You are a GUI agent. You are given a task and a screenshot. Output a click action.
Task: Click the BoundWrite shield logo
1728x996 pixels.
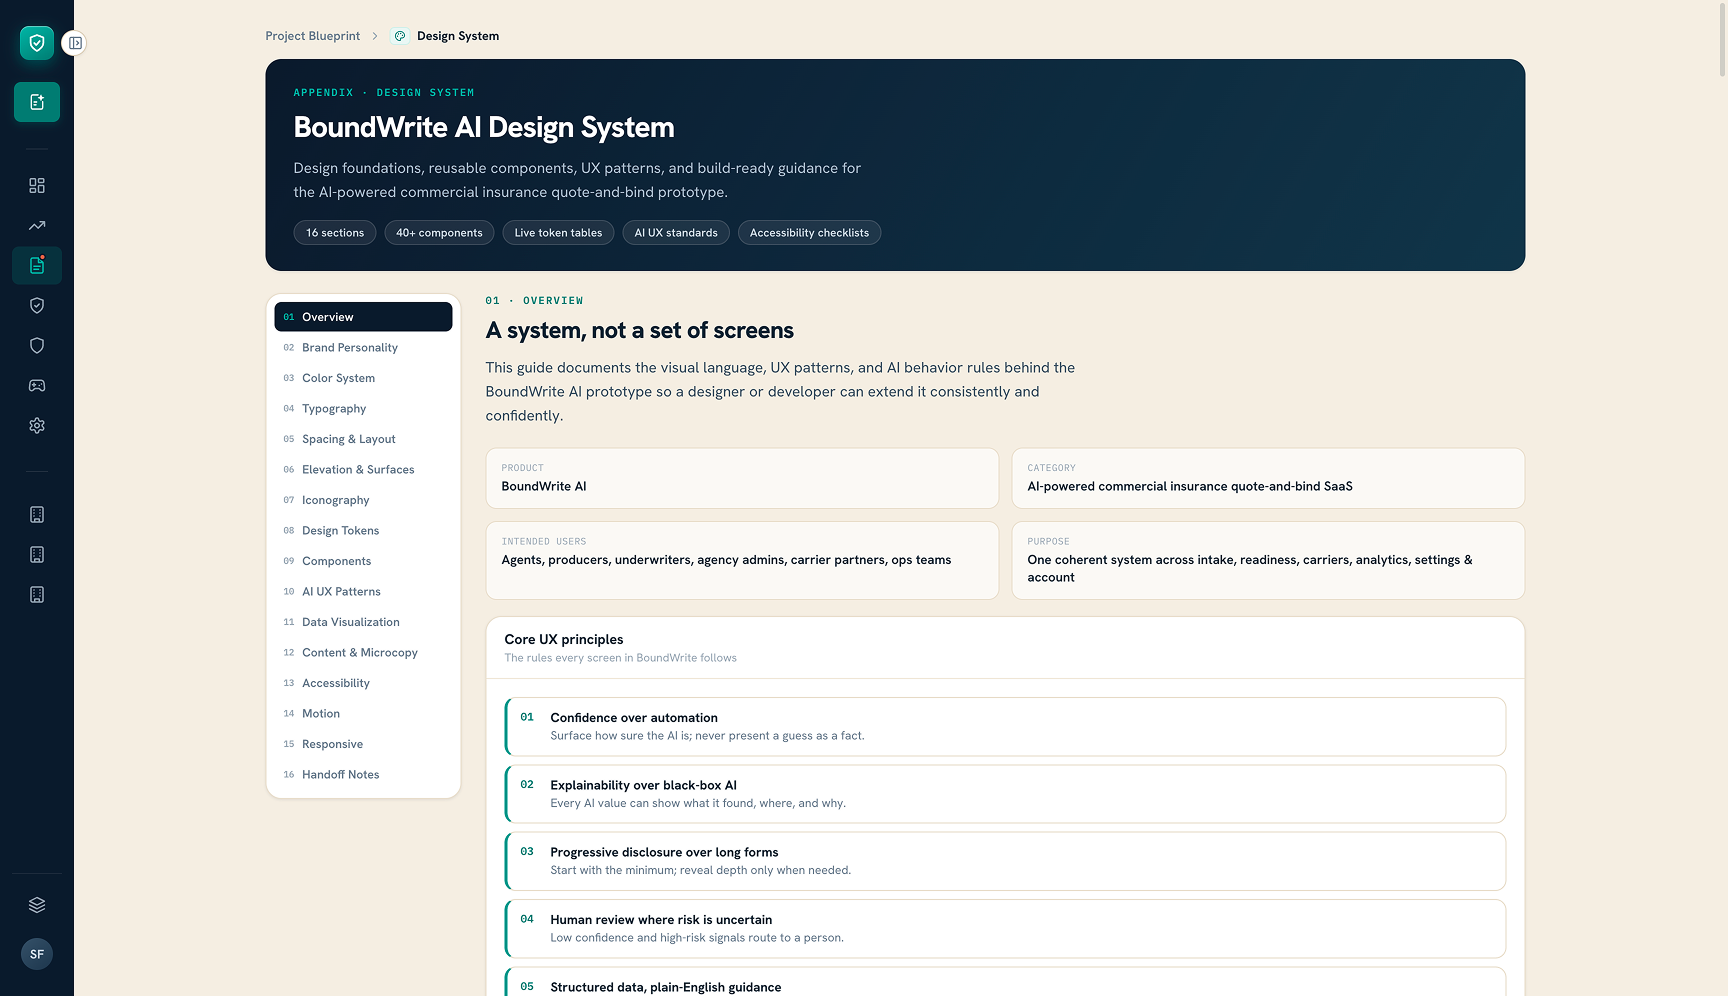pos(37,43)
